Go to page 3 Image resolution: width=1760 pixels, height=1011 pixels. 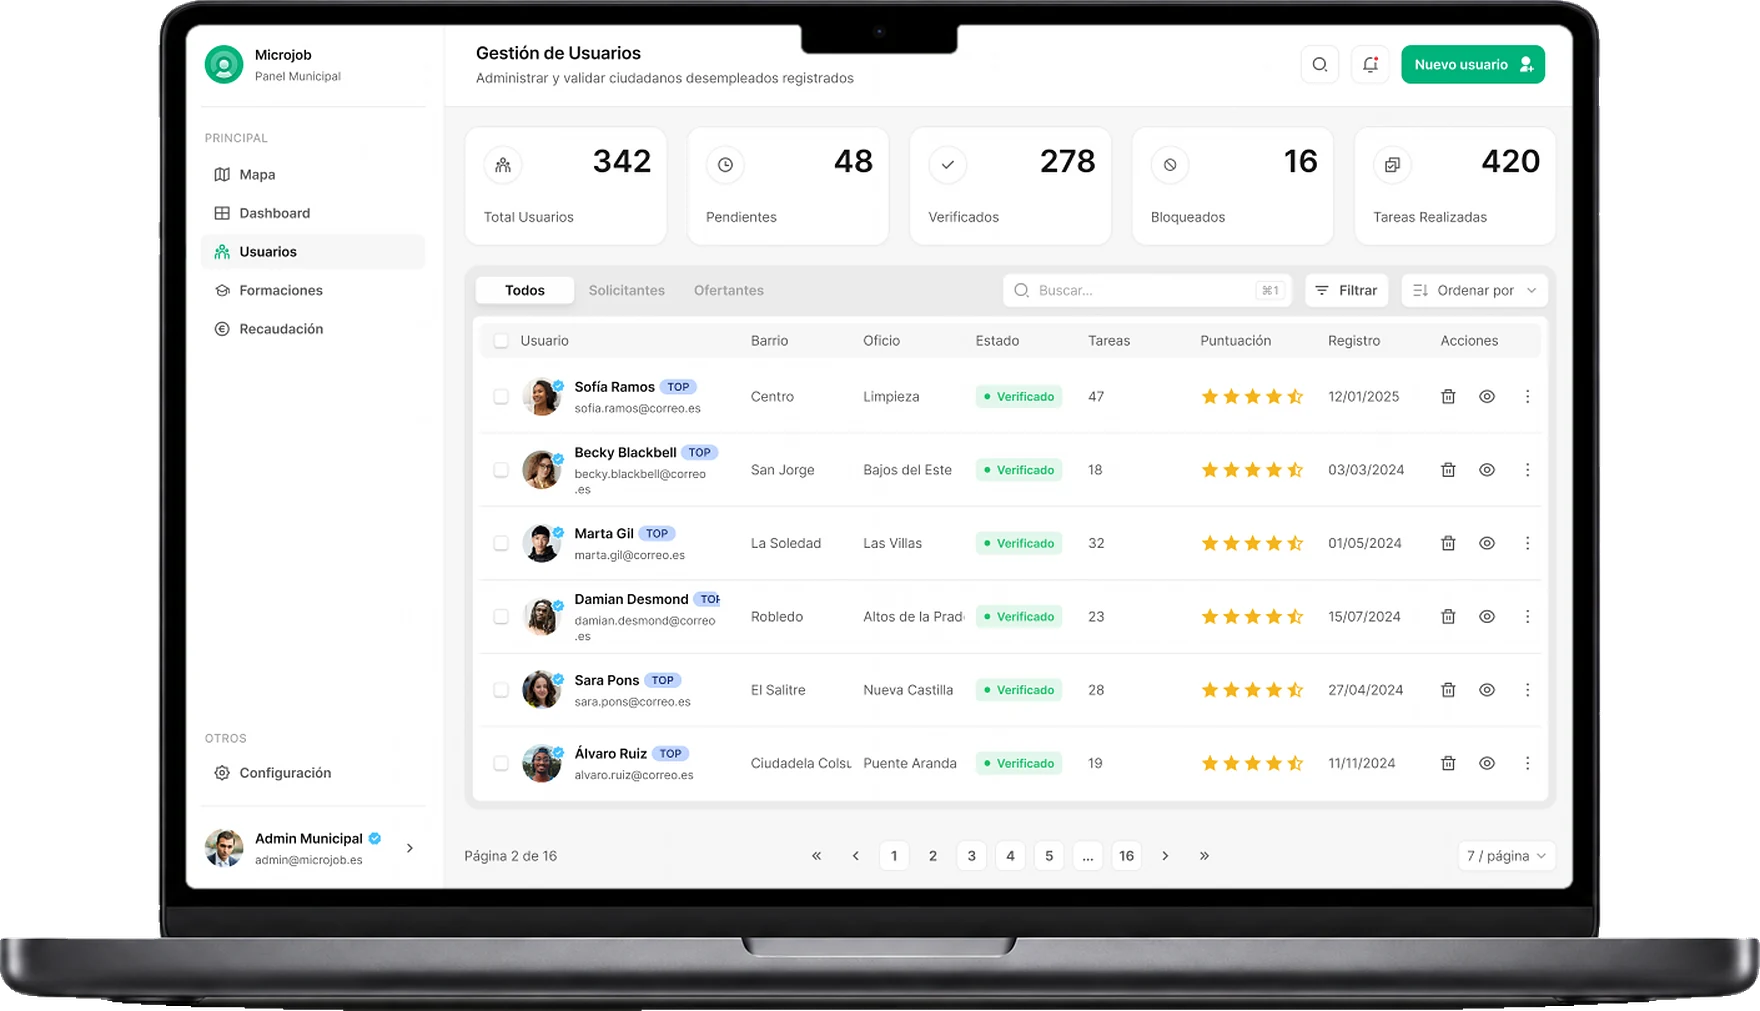click(971, 856)
